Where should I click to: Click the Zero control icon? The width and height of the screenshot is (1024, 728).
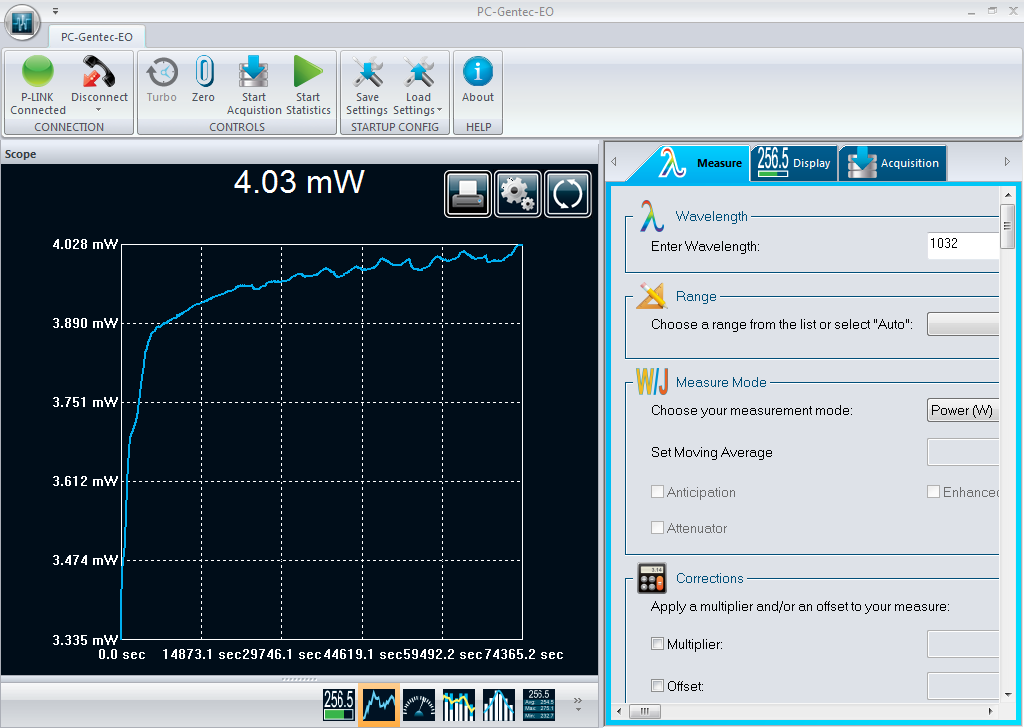pyautogui.click(x=203, y=74)
